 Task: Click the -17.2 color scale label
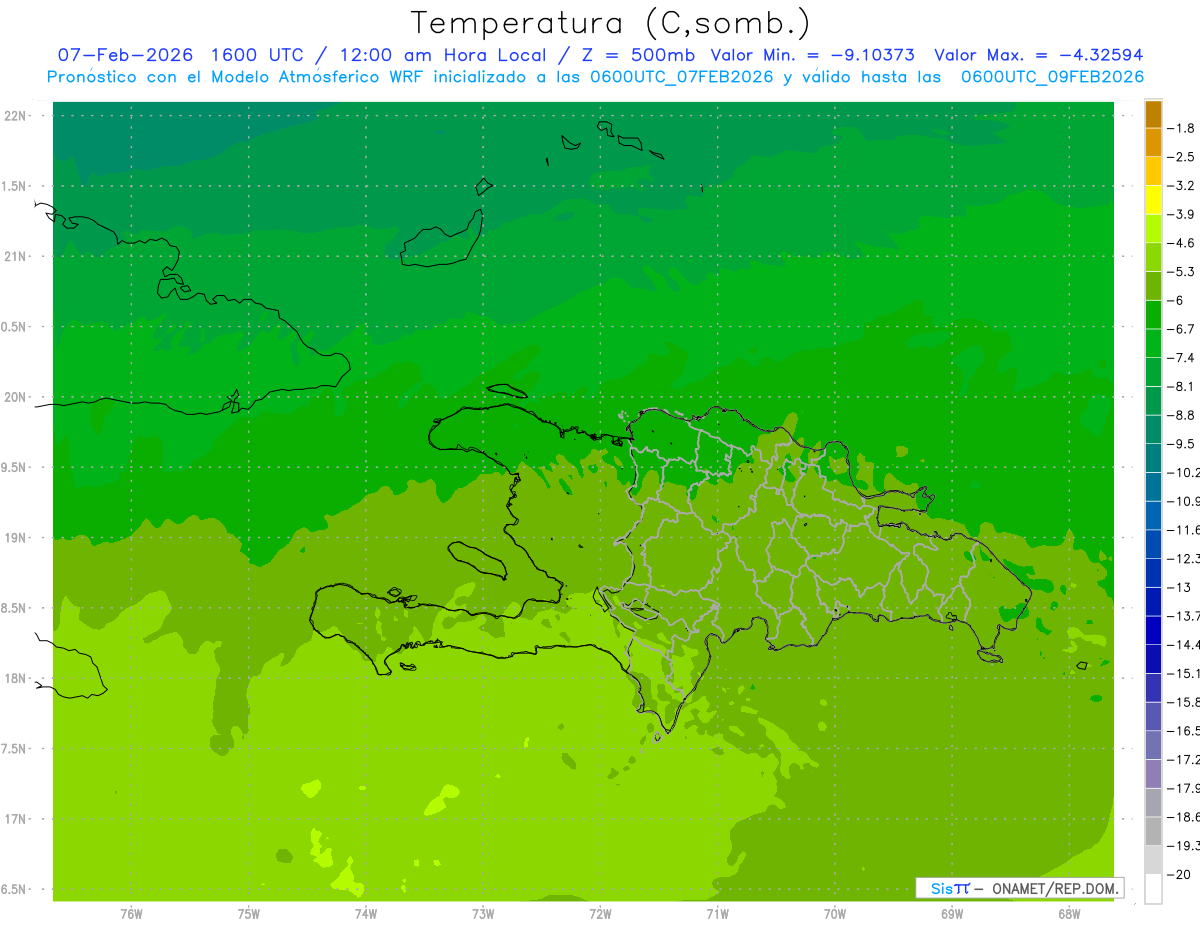coord(1182,760)
